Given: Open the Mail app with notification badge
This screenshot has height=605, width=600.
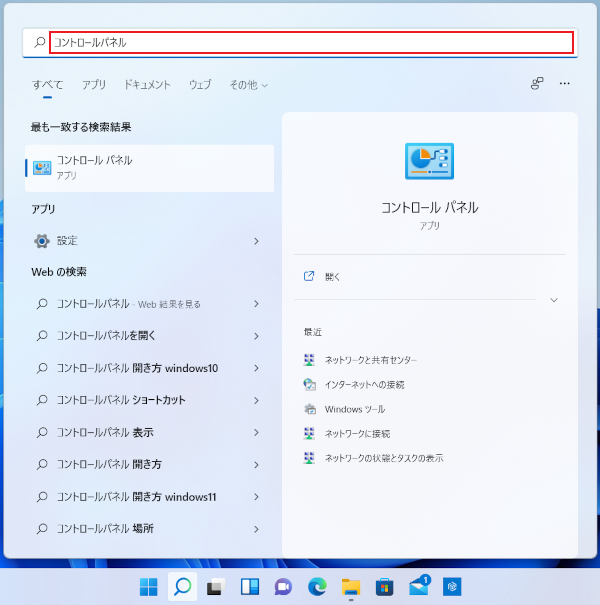Looking at the screenshot, I should pos(418,586).
